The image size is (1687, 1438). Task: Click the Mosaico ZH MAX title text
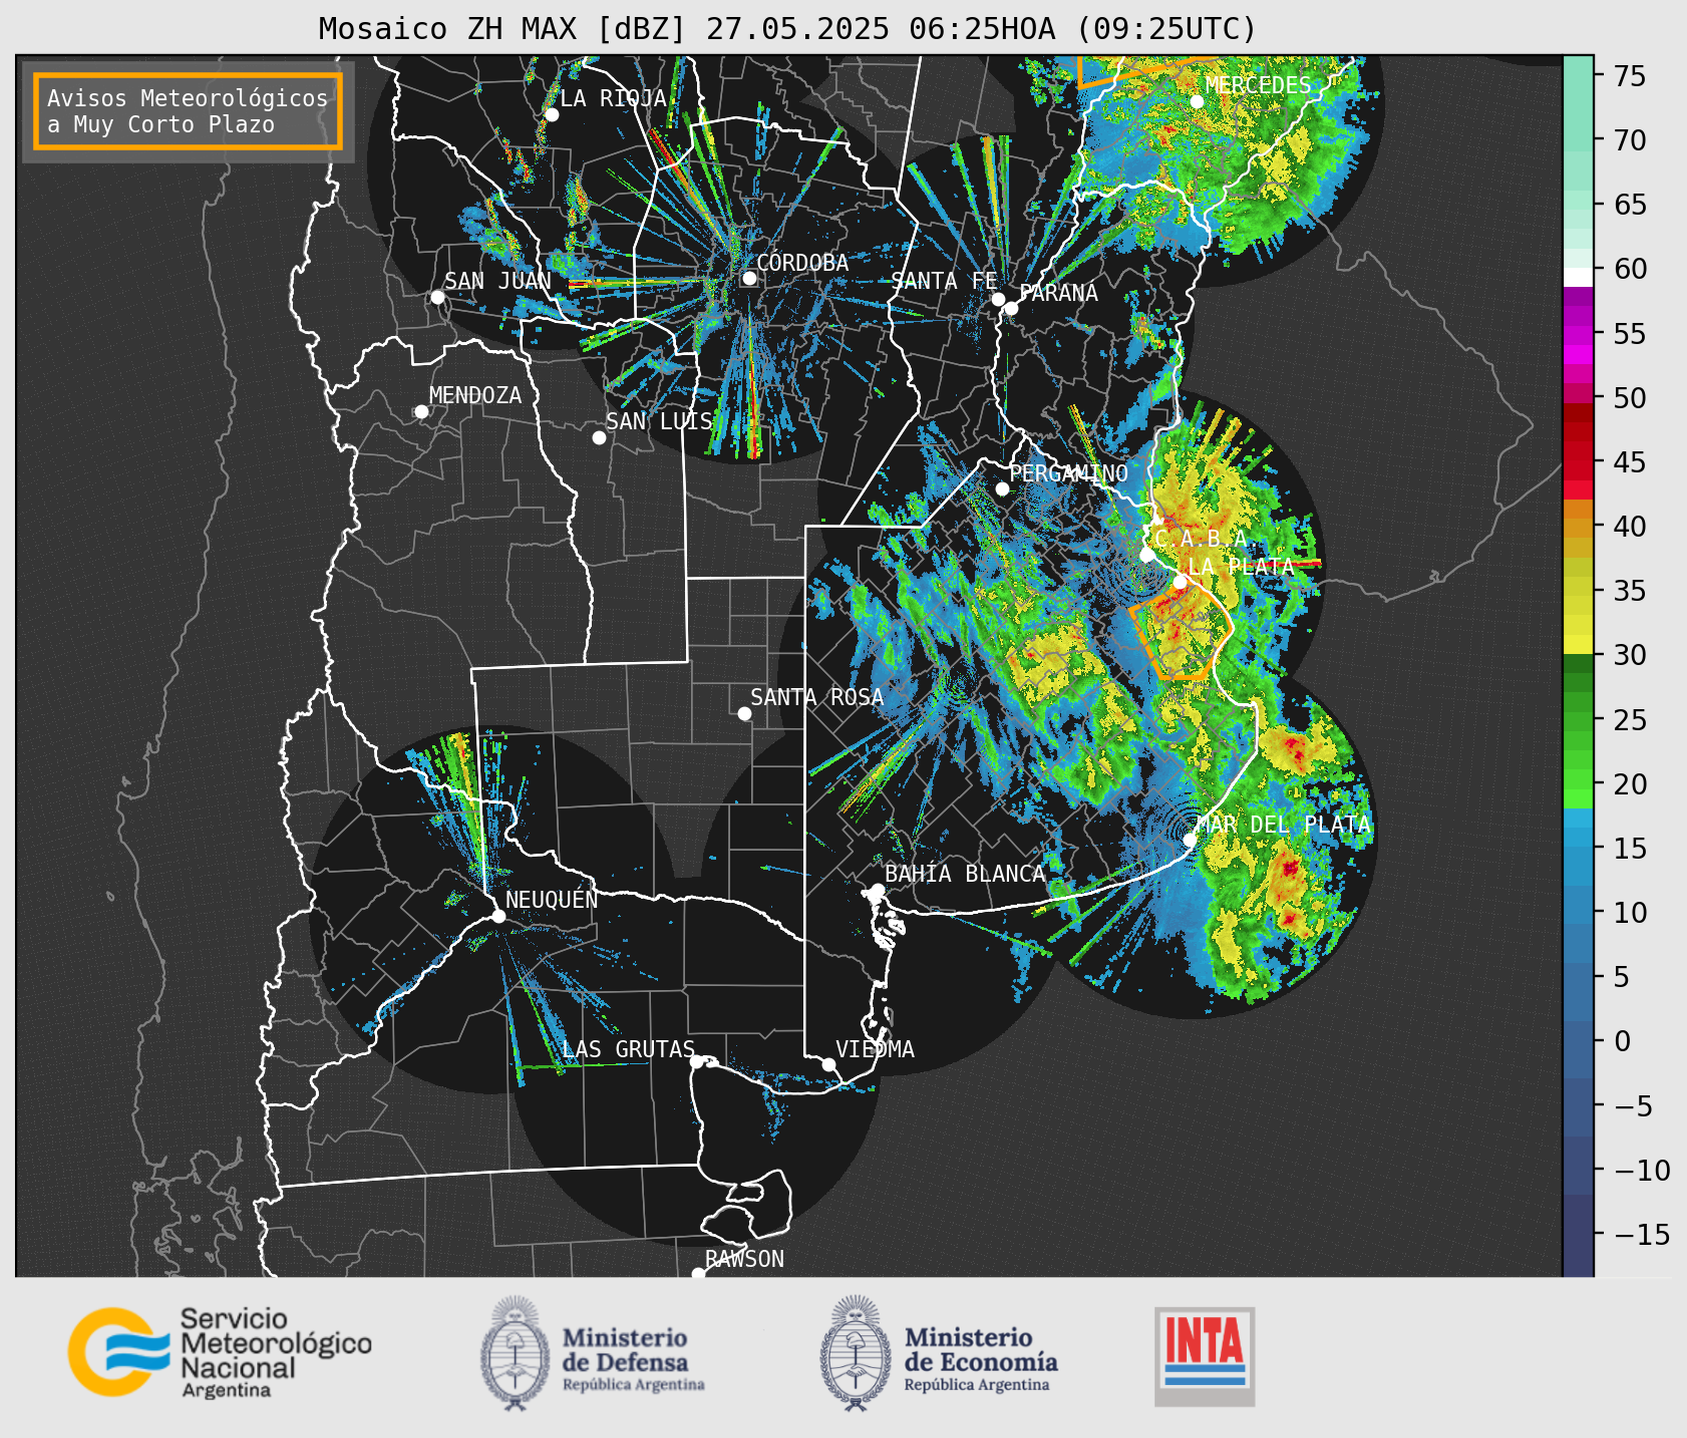[x=787, y=29]
